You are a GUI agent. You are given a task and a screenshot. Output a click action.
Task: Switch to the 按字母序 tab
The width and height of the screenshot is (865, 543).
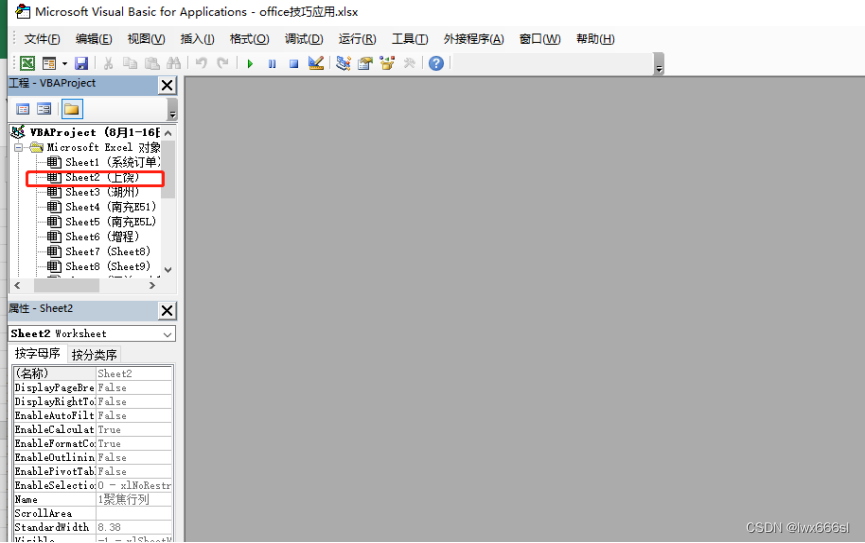pyautogui.click(x=38, y=353)
